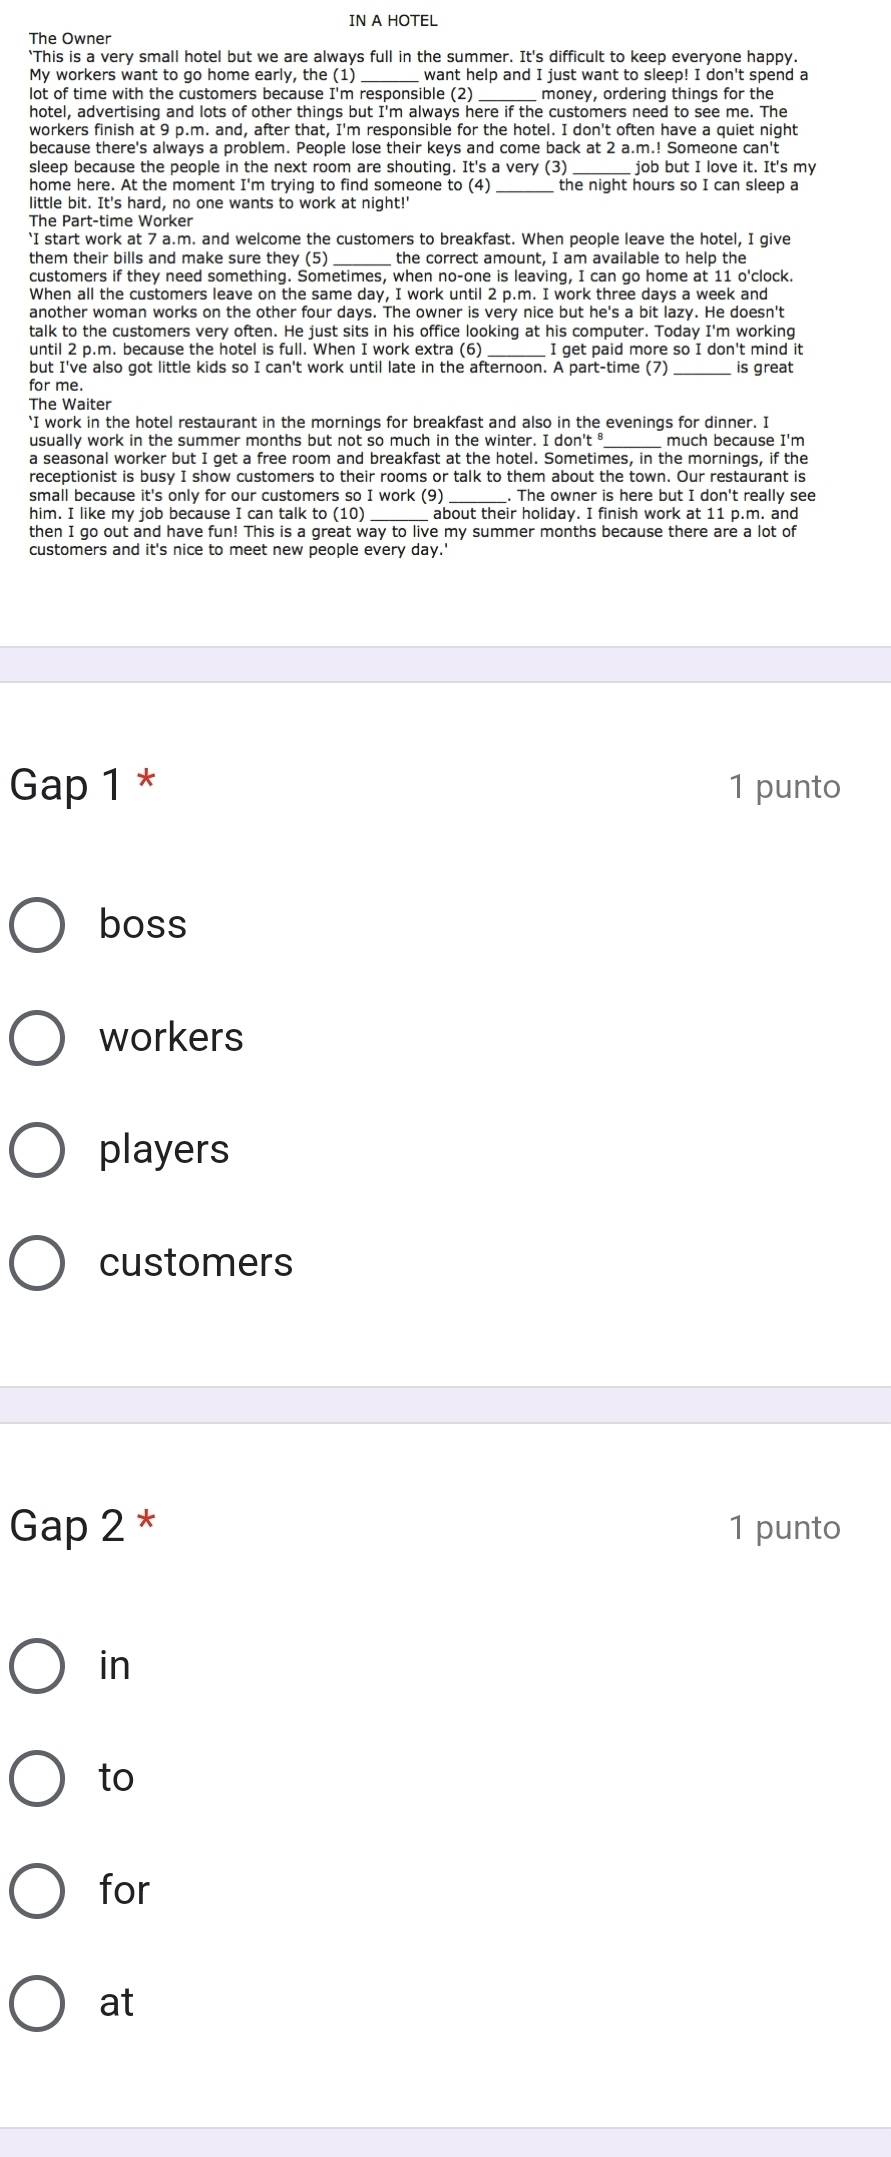This screenshot has height=2157, width=891.
Task: Select the "at" radio option for Gap 2
Action: pyautogui.click(x=38, y=2004)
